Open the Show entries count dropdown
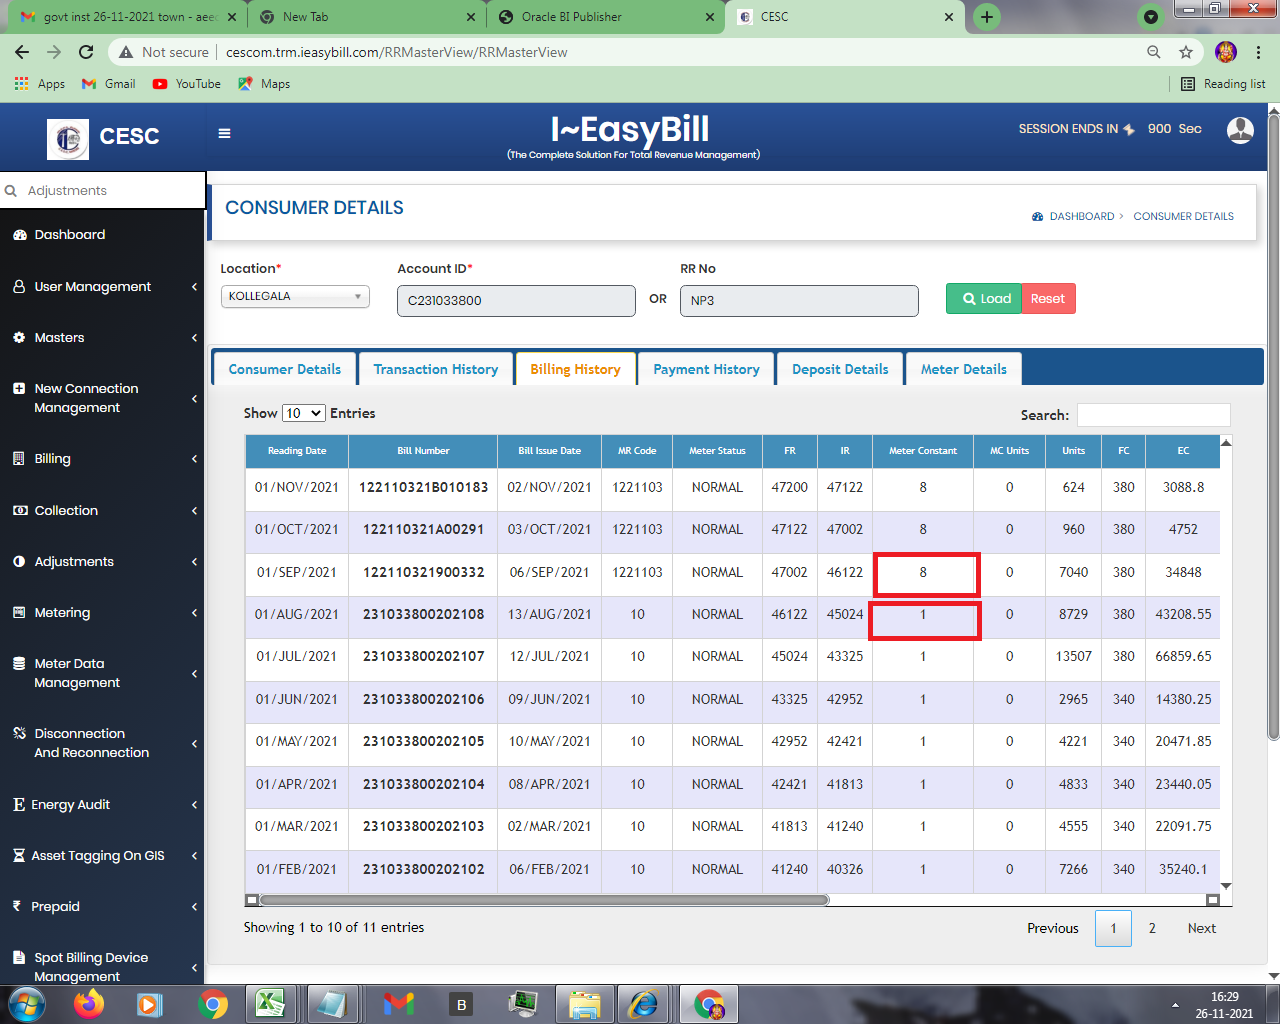This screenshot has width=1280, height=1024. 304,413
